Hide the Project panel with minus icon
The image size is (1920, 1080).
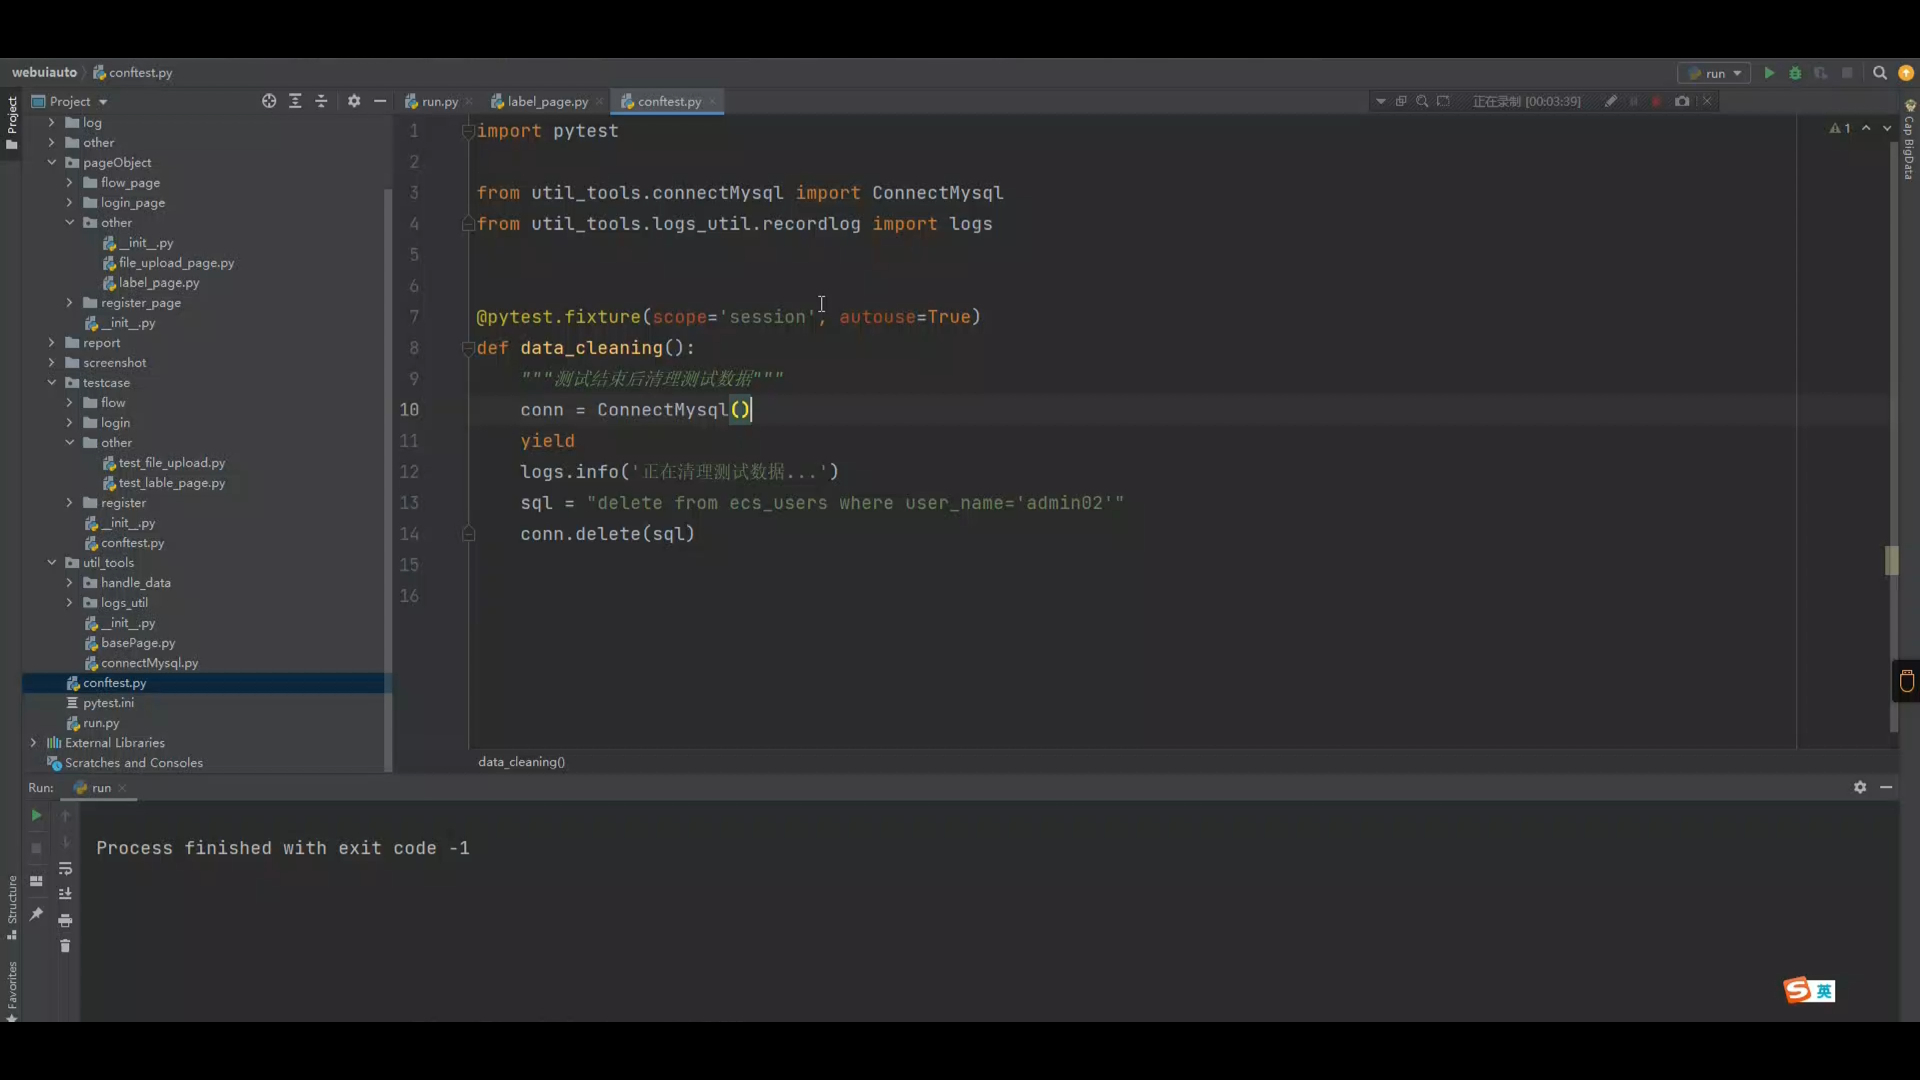tap(380, 101)
